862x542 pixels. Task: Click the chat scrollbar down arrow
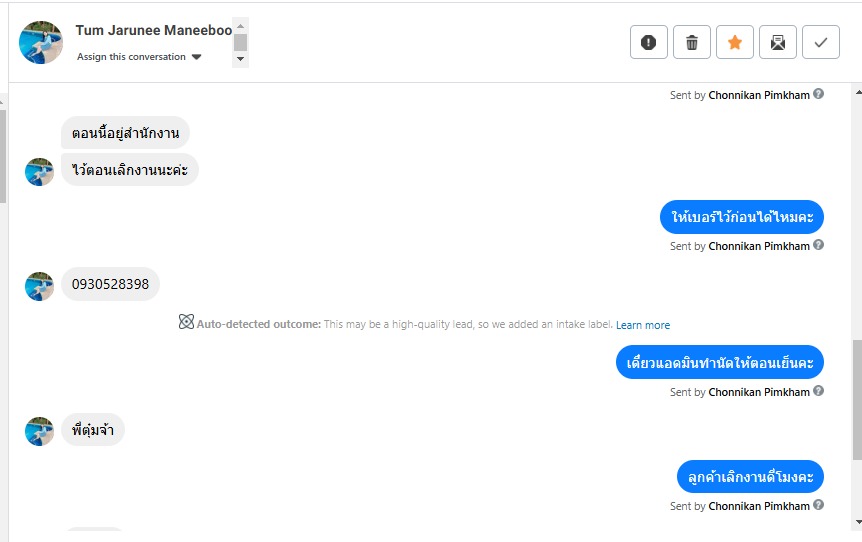(857, 521)
